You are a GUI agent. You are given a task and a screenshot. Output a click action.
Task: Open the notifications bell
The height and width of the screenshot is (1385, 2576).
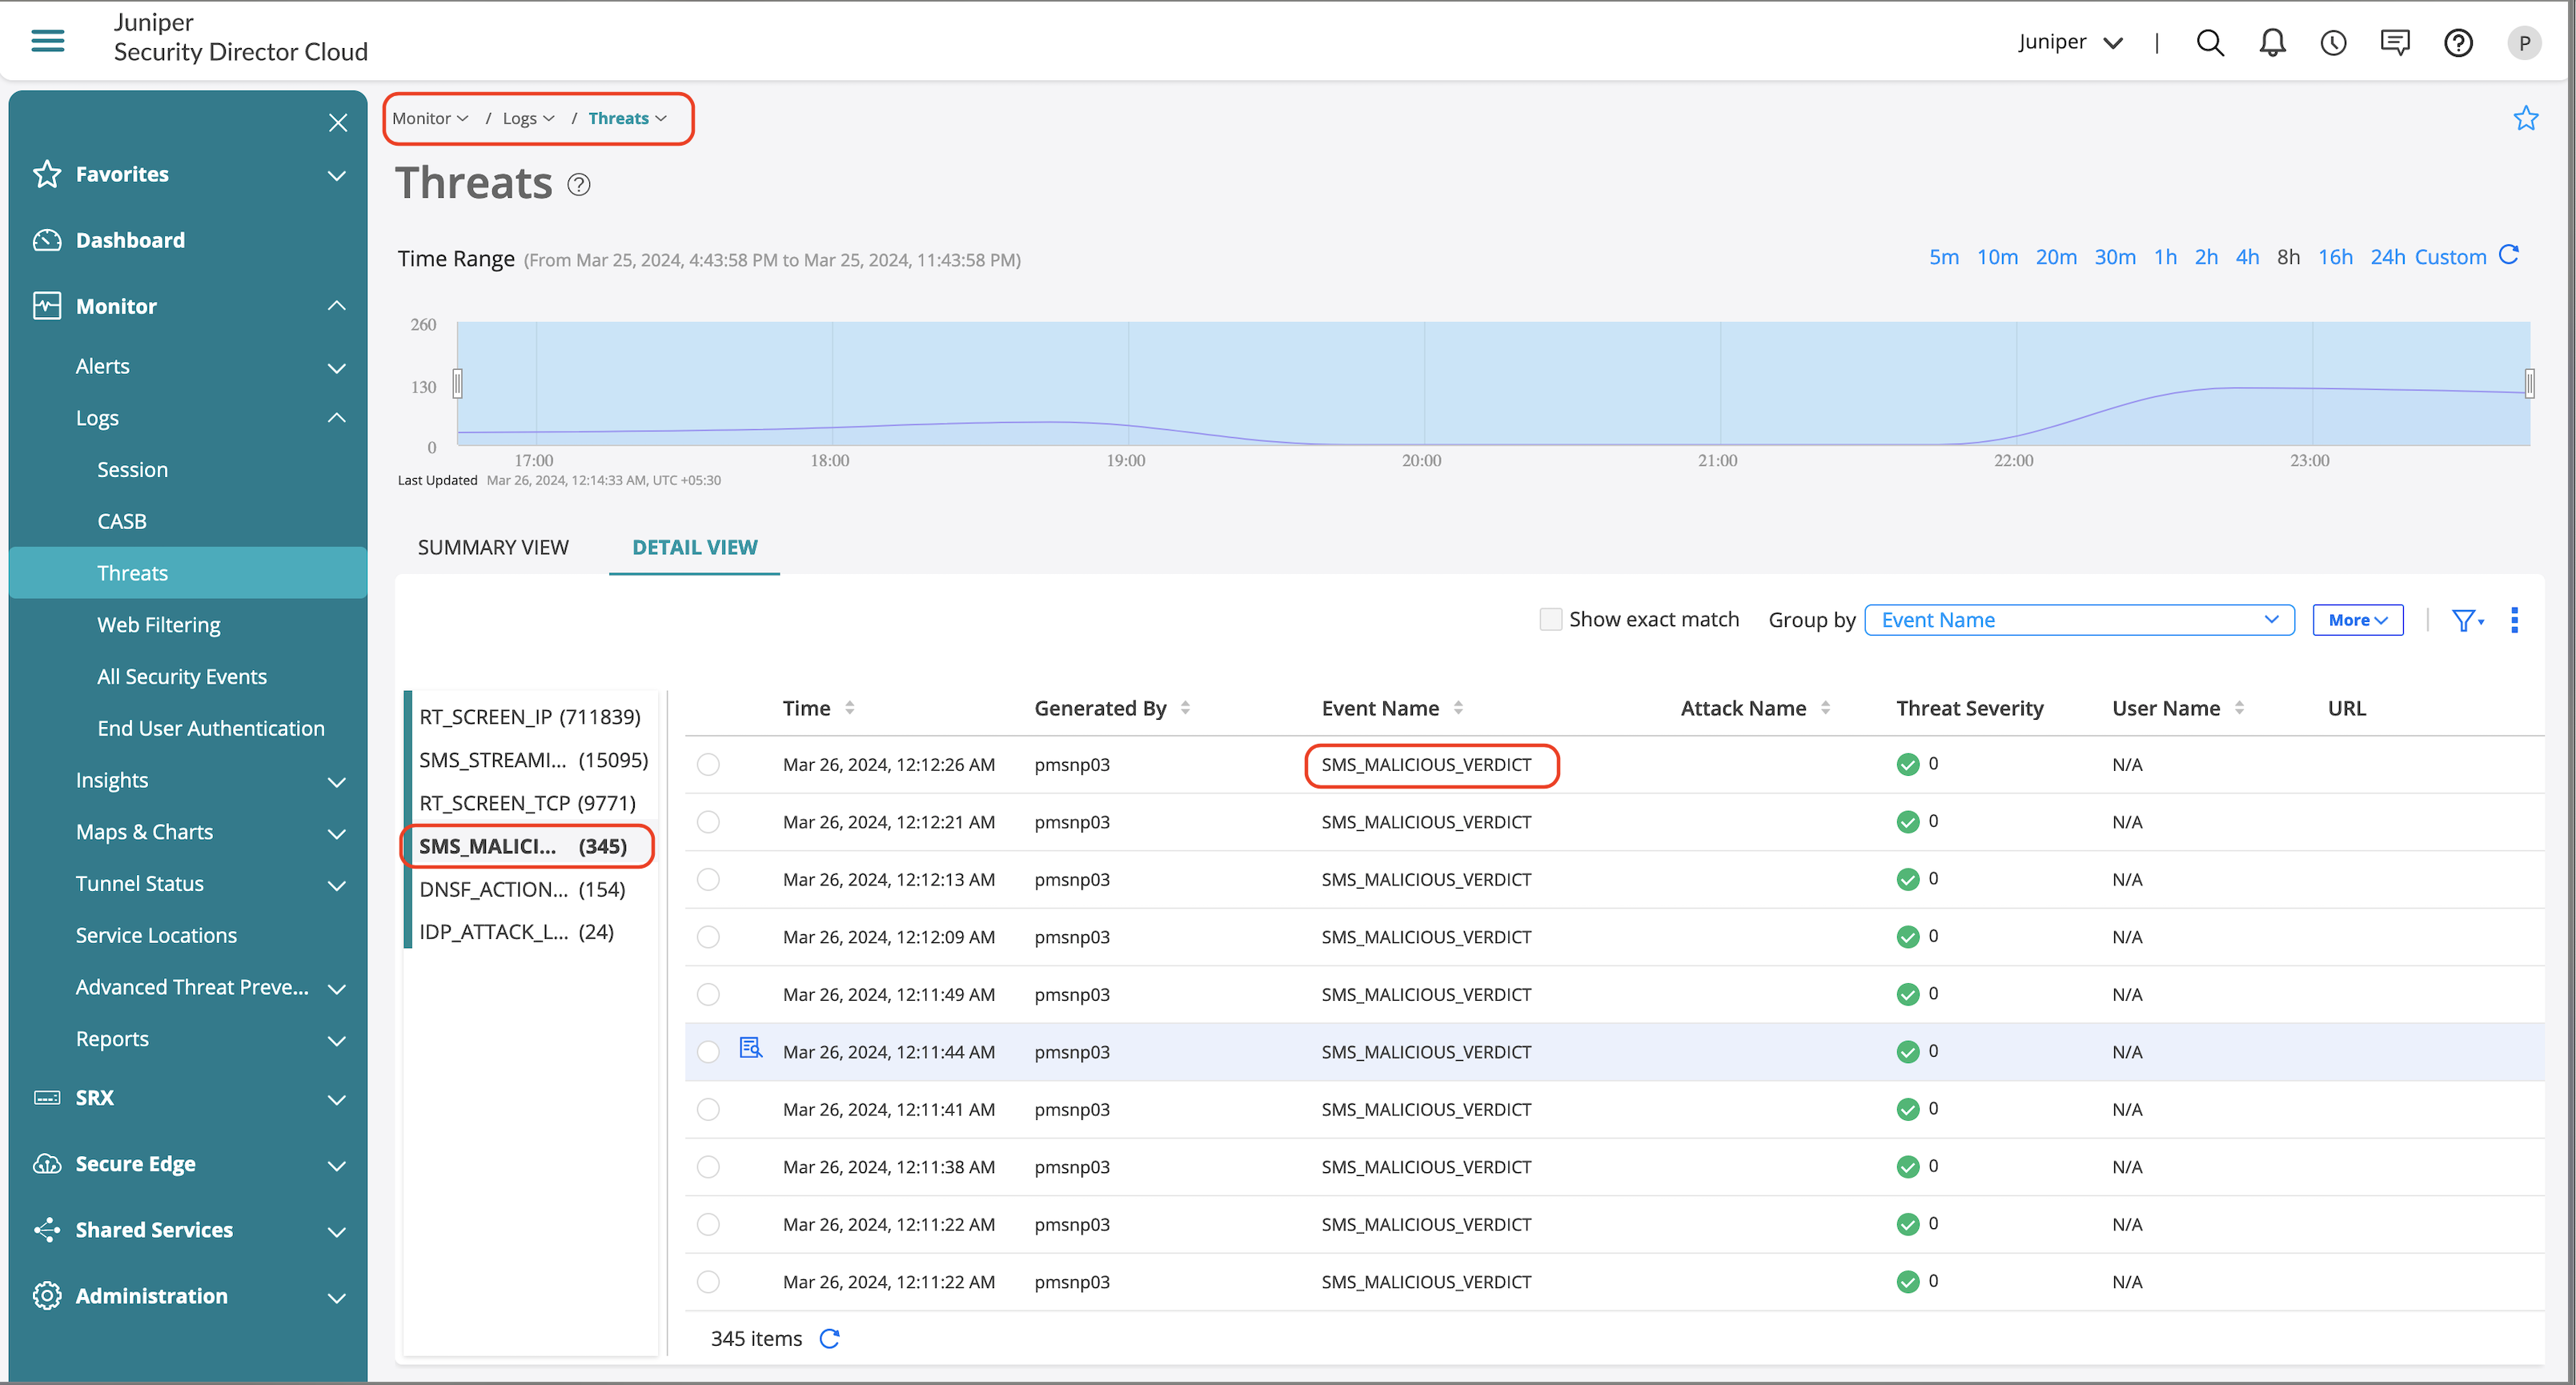coord(2272,43)
